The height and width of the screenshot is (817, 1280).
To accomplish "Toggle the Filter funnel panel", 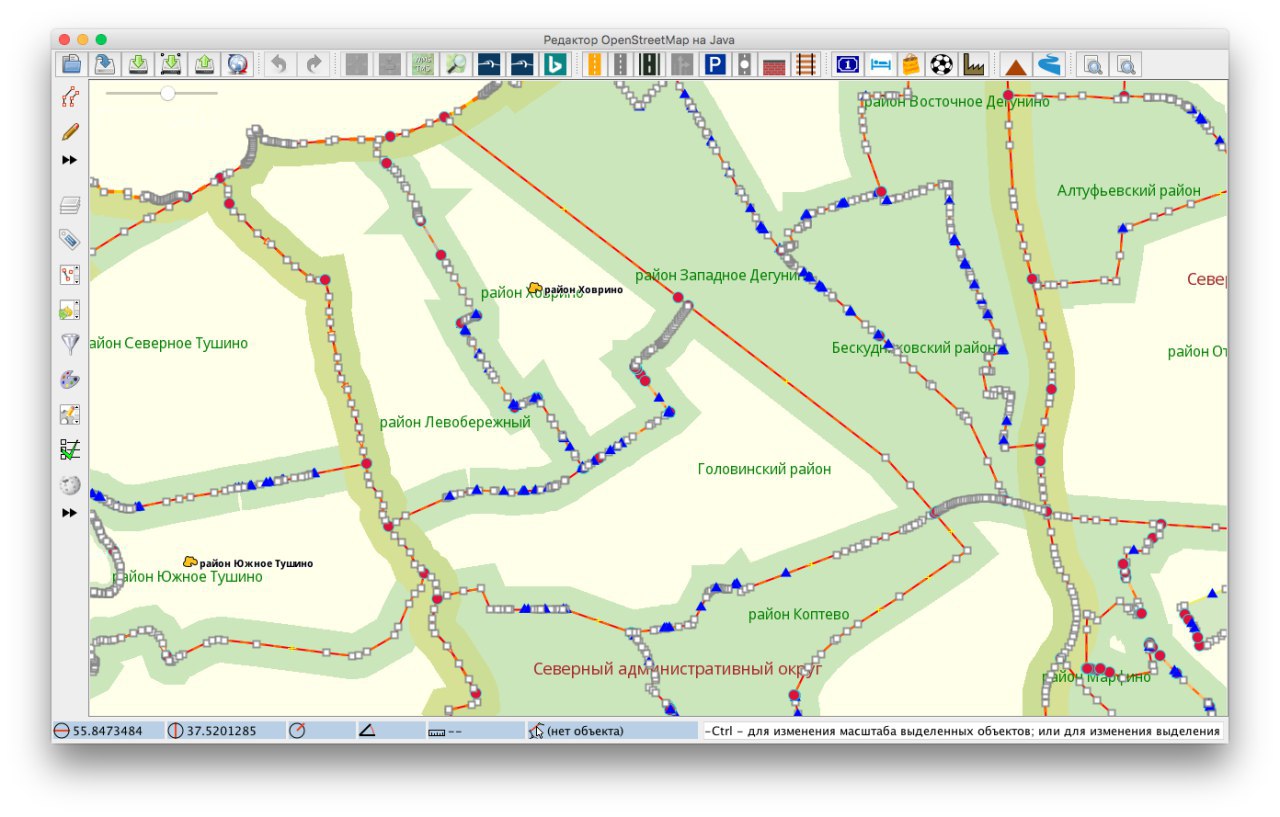I will point(69,345).
